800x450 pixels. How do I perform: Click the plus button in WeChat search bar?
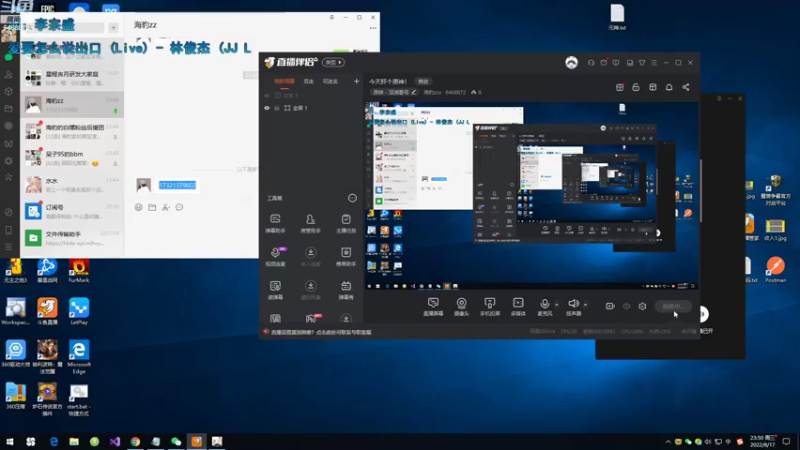[x=113, y=28]
